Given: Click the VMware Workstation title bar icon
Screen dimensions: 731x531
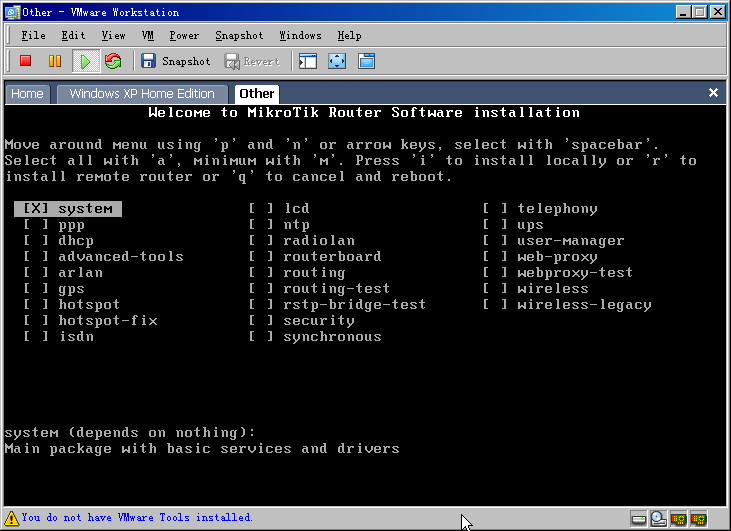Looking at the screenshot, I should (x=13, y=12).
